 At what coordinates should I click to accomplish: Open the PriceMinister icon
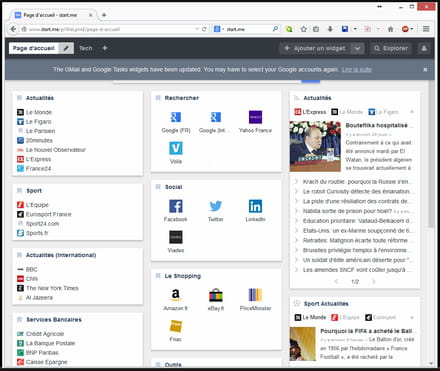tap(255, 295)
